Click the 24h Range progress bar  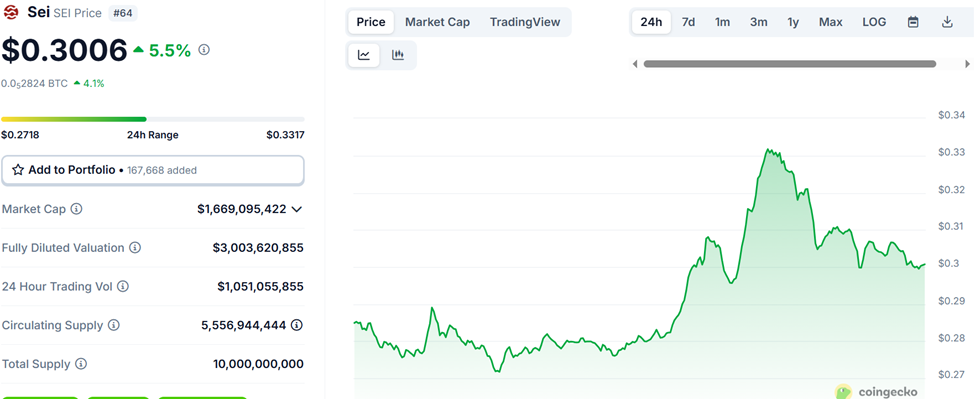(153, 119)
